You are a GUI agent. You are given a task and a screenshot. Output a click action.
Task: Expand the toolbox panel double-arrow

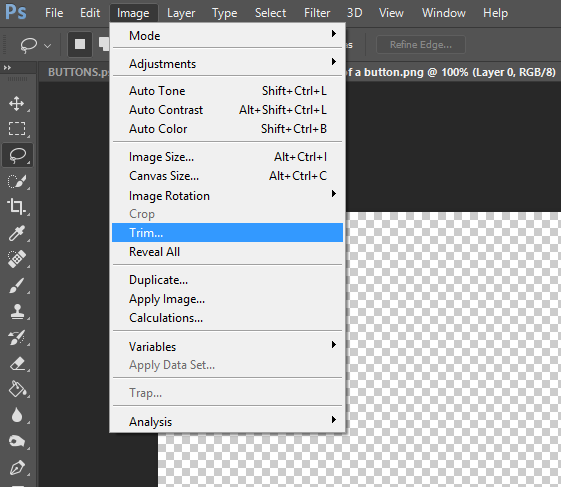[x=7, y=67]
